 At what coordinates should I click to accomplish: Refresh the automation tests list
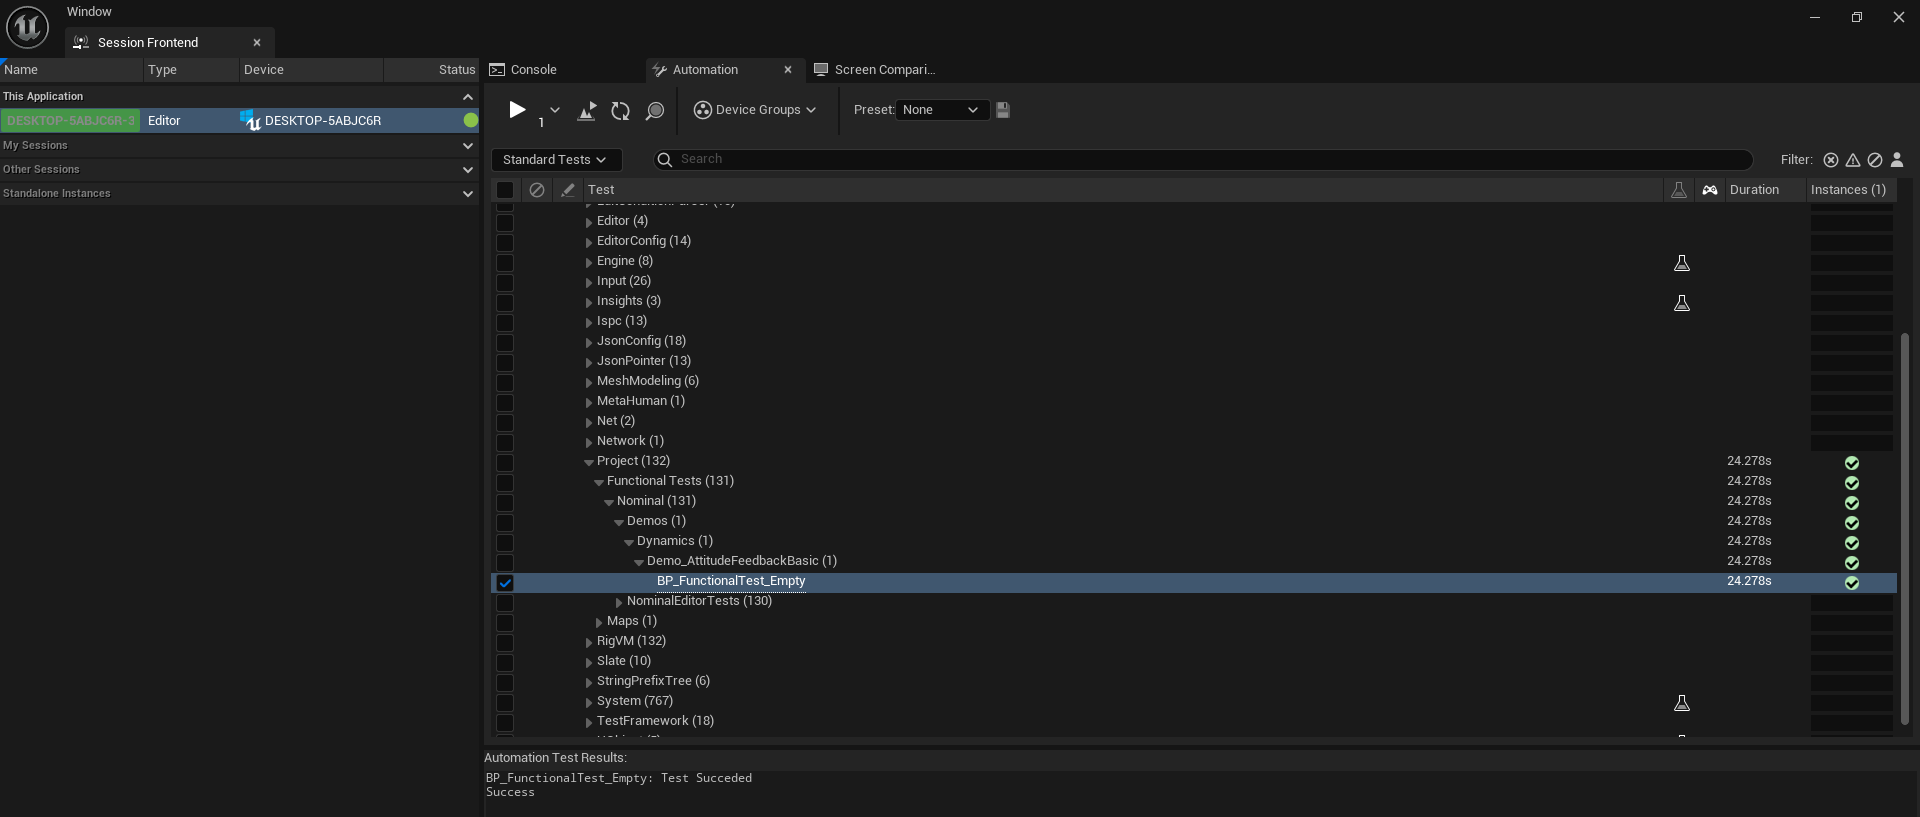tap(621, 110)
